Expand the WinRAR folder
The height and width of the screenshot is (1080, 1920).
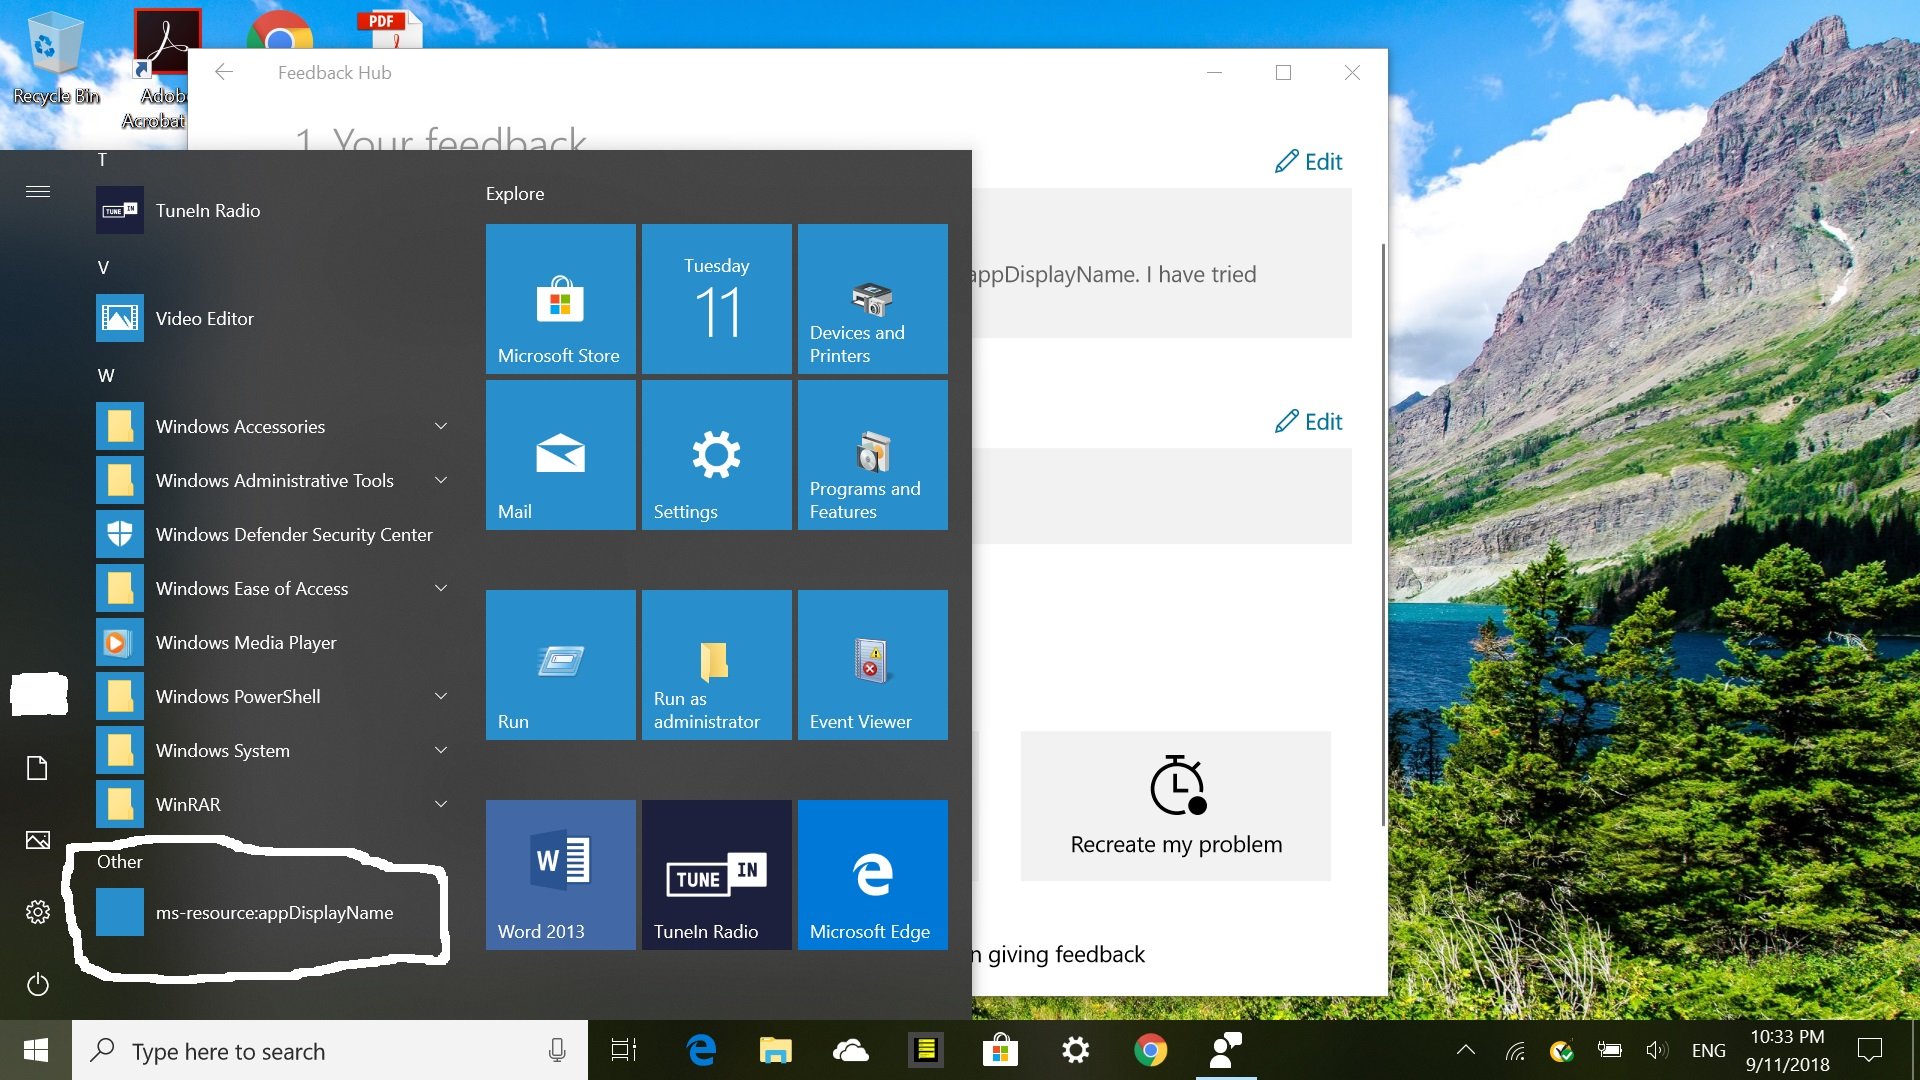pos(276,804)
